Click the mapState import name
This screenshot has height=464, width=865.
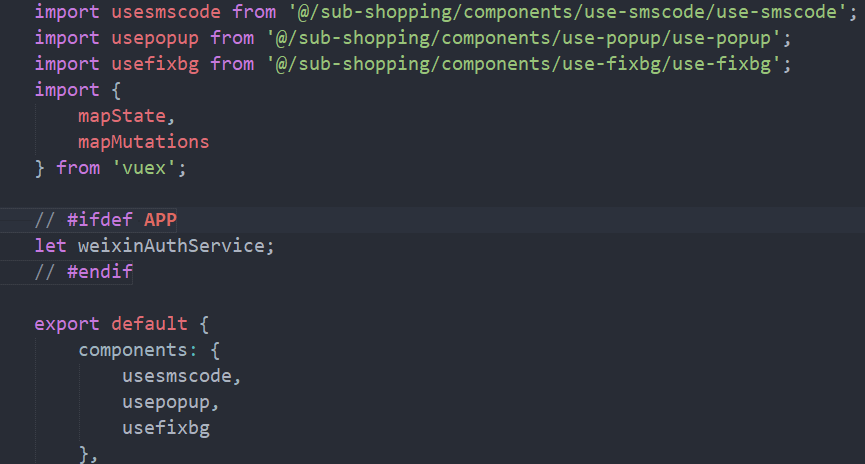coord(122,116)
